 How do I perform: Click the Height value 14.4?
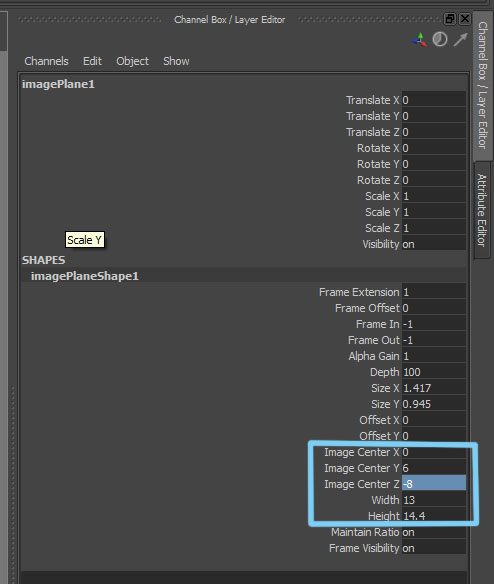point(434,516)
